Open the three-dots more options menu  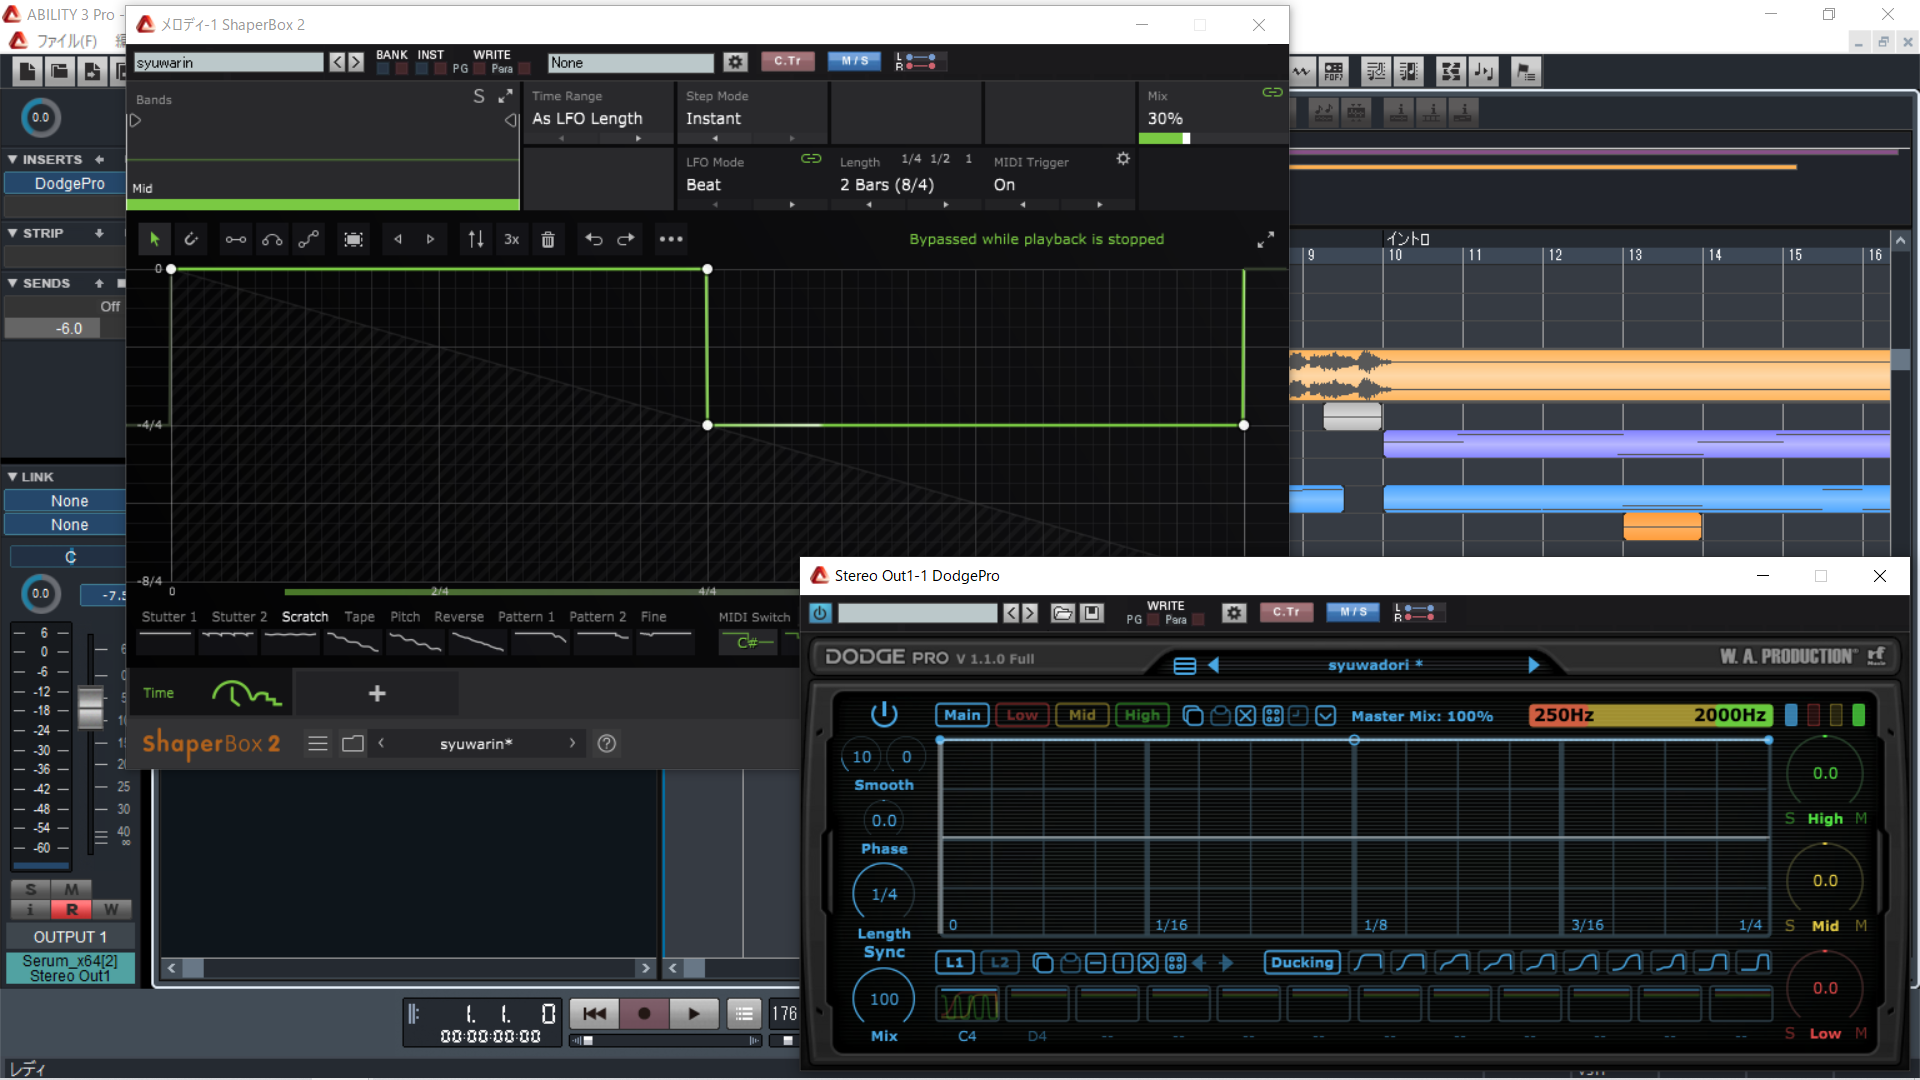(671, 239)
